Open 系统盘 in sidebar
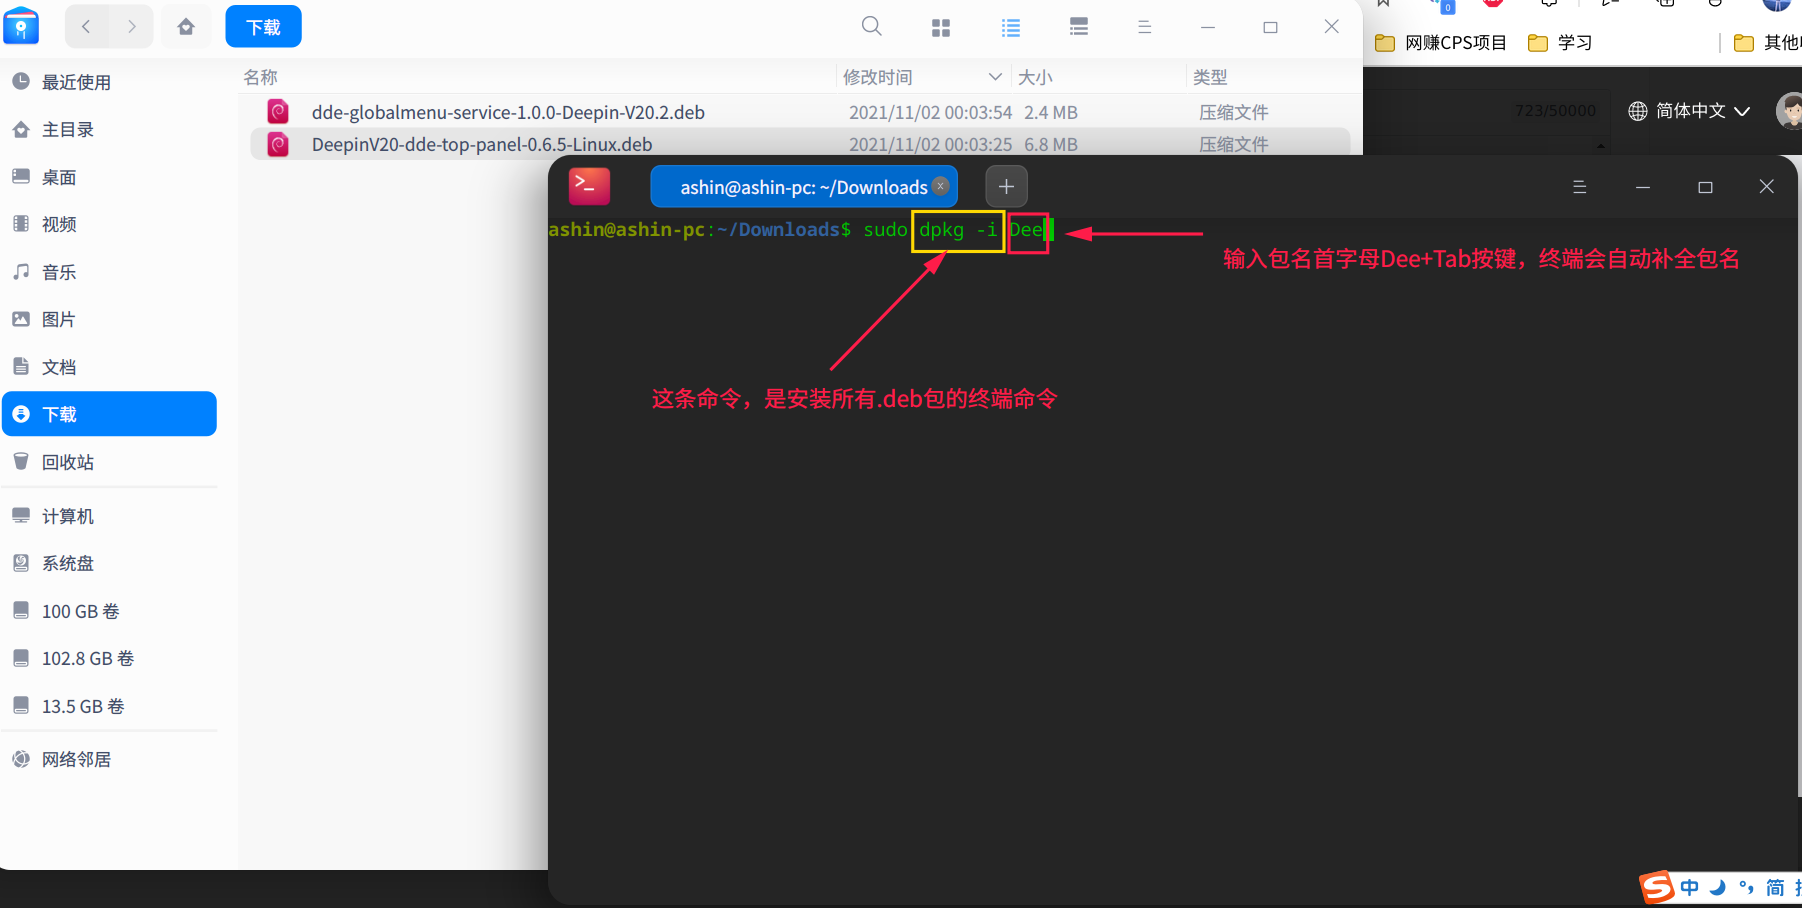 [x=110, y=563]
